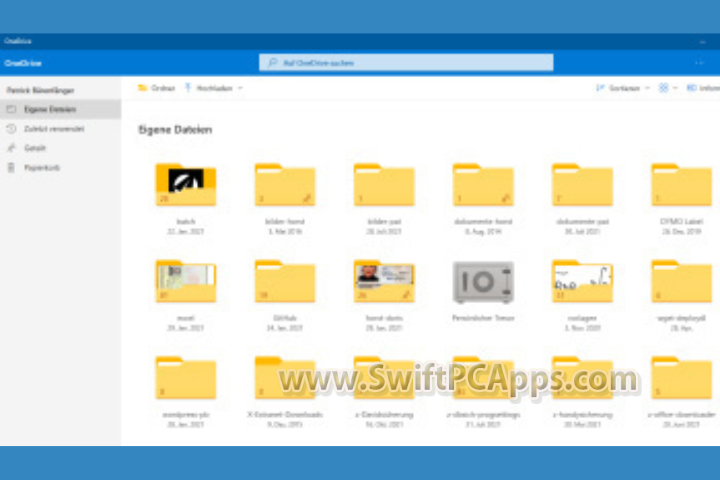Screen dimensions: 720x480
Task: Open the Geteilt section in sidebar
Action: (60, 148)
